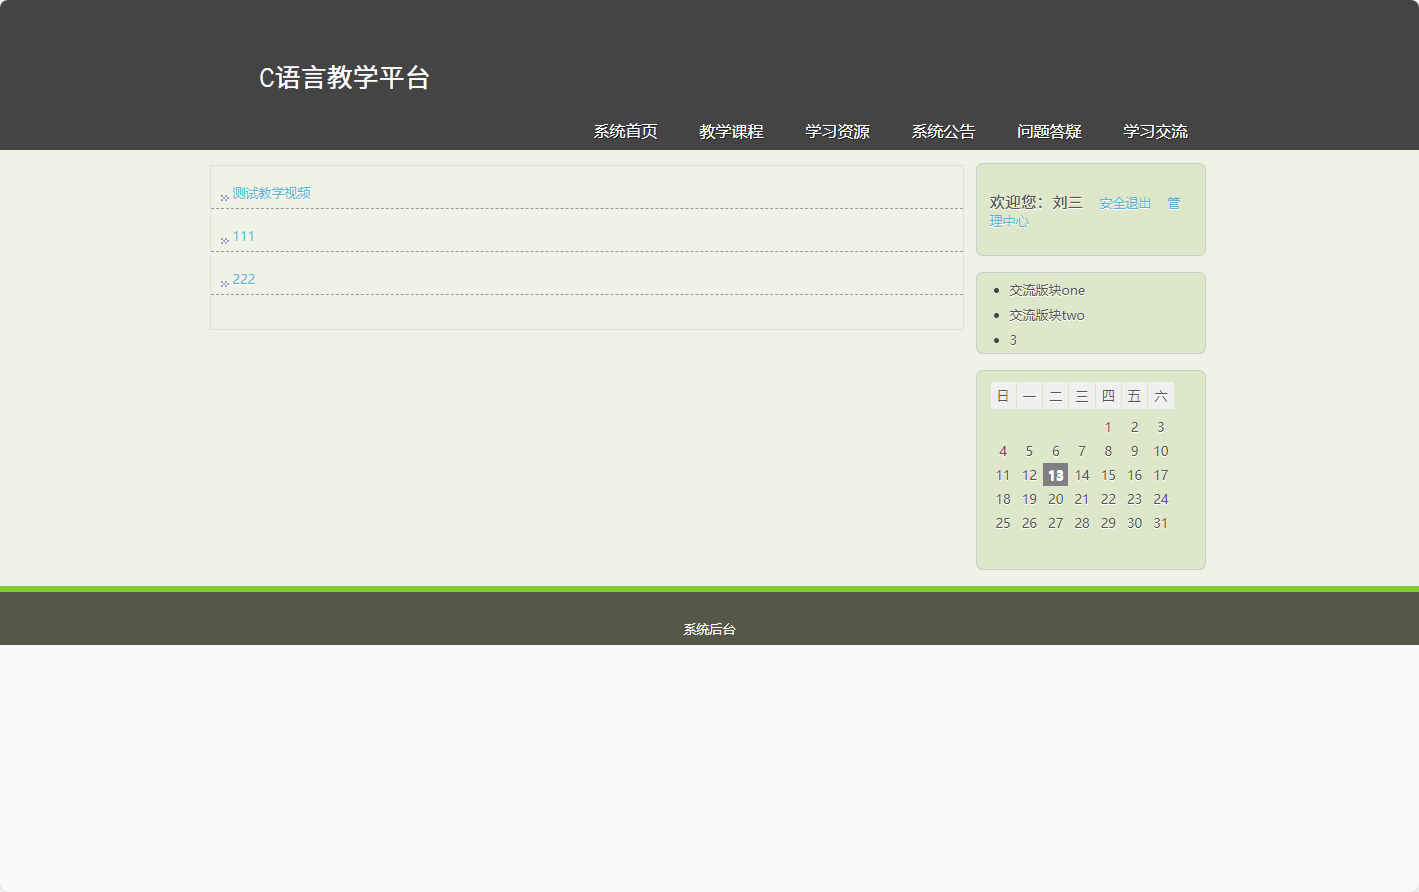Open the 222 resource entry
Viewport: 1419px width, 892px height.
pos(242,279)
